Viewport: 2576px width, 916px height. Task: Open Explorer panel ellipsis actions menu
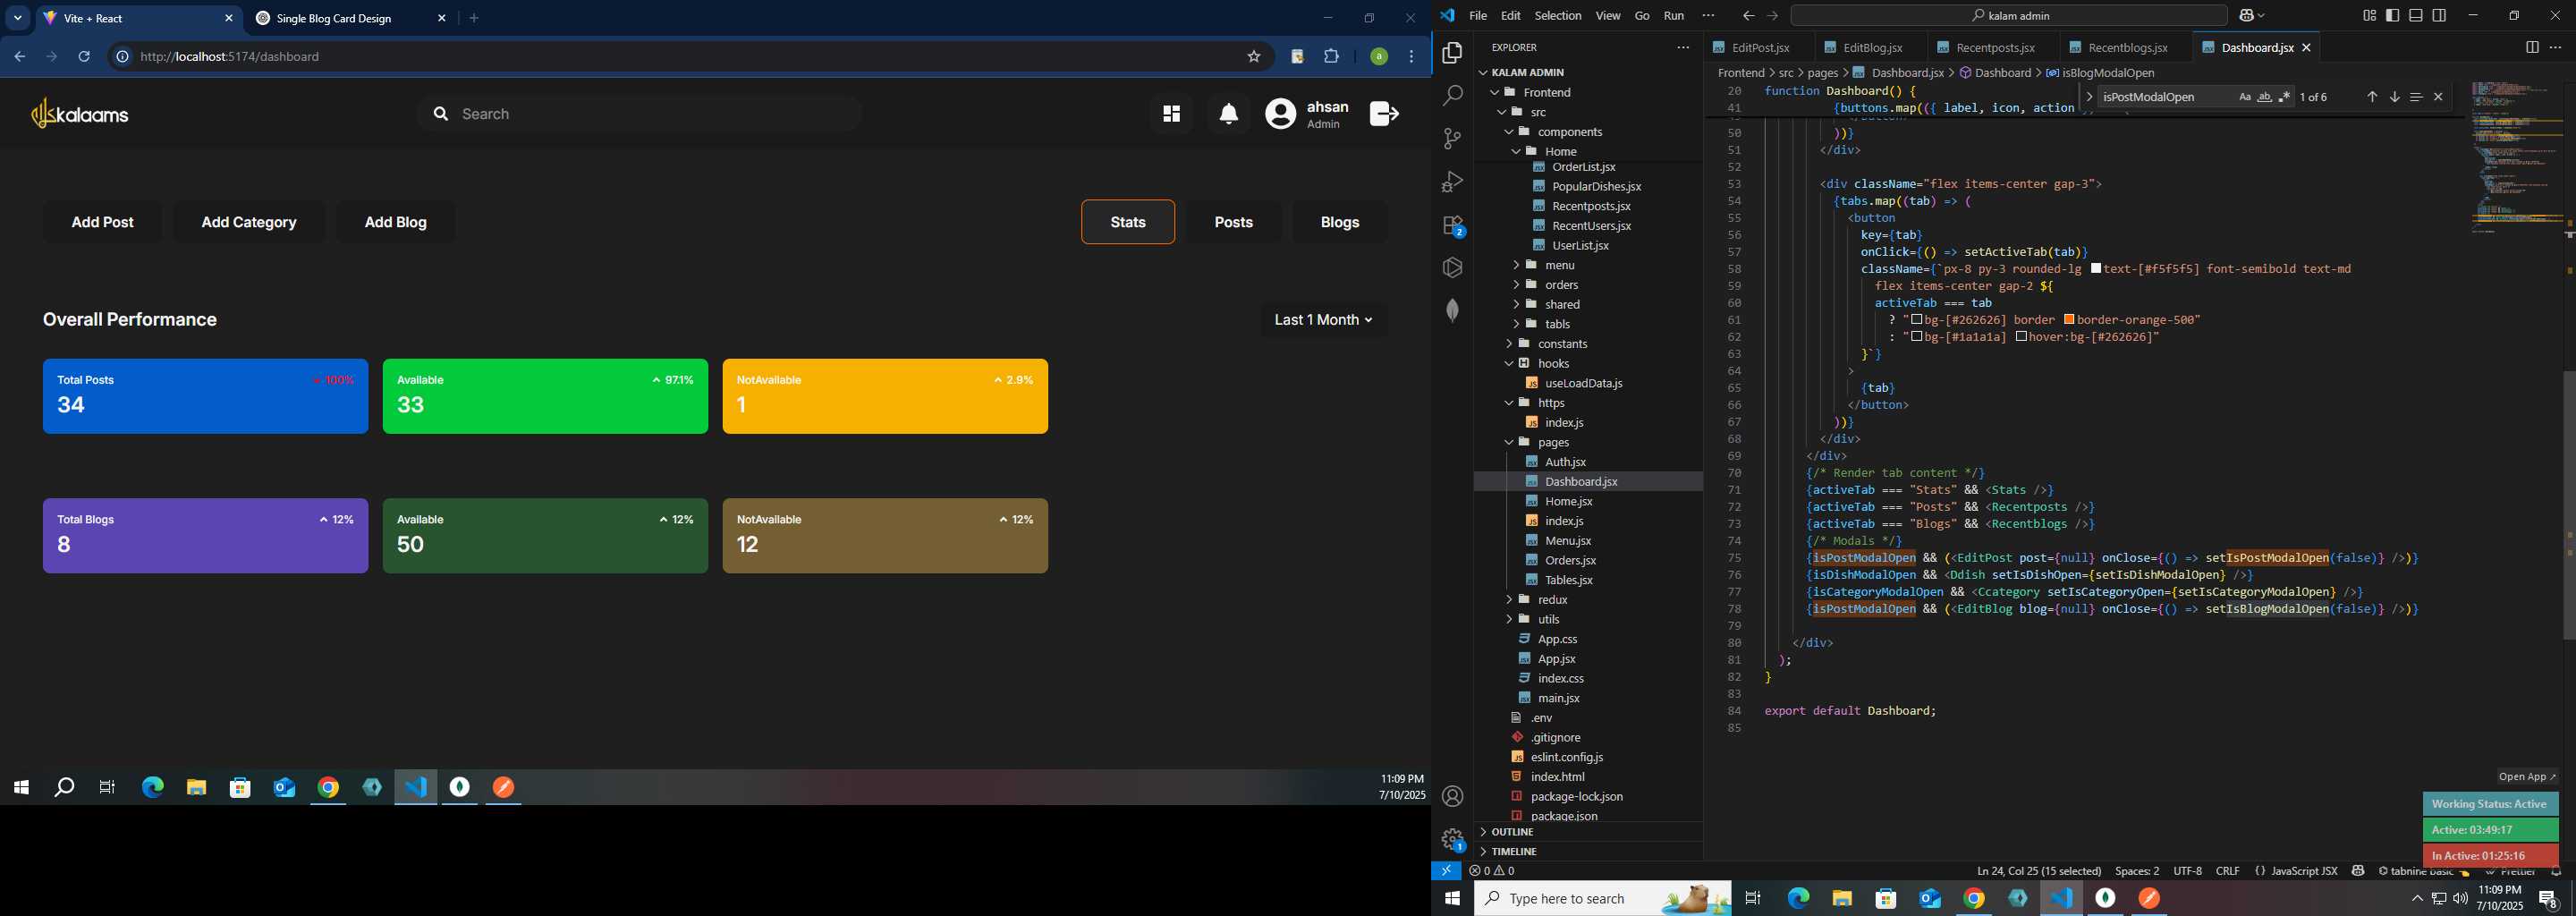[x=1683, y=47]
